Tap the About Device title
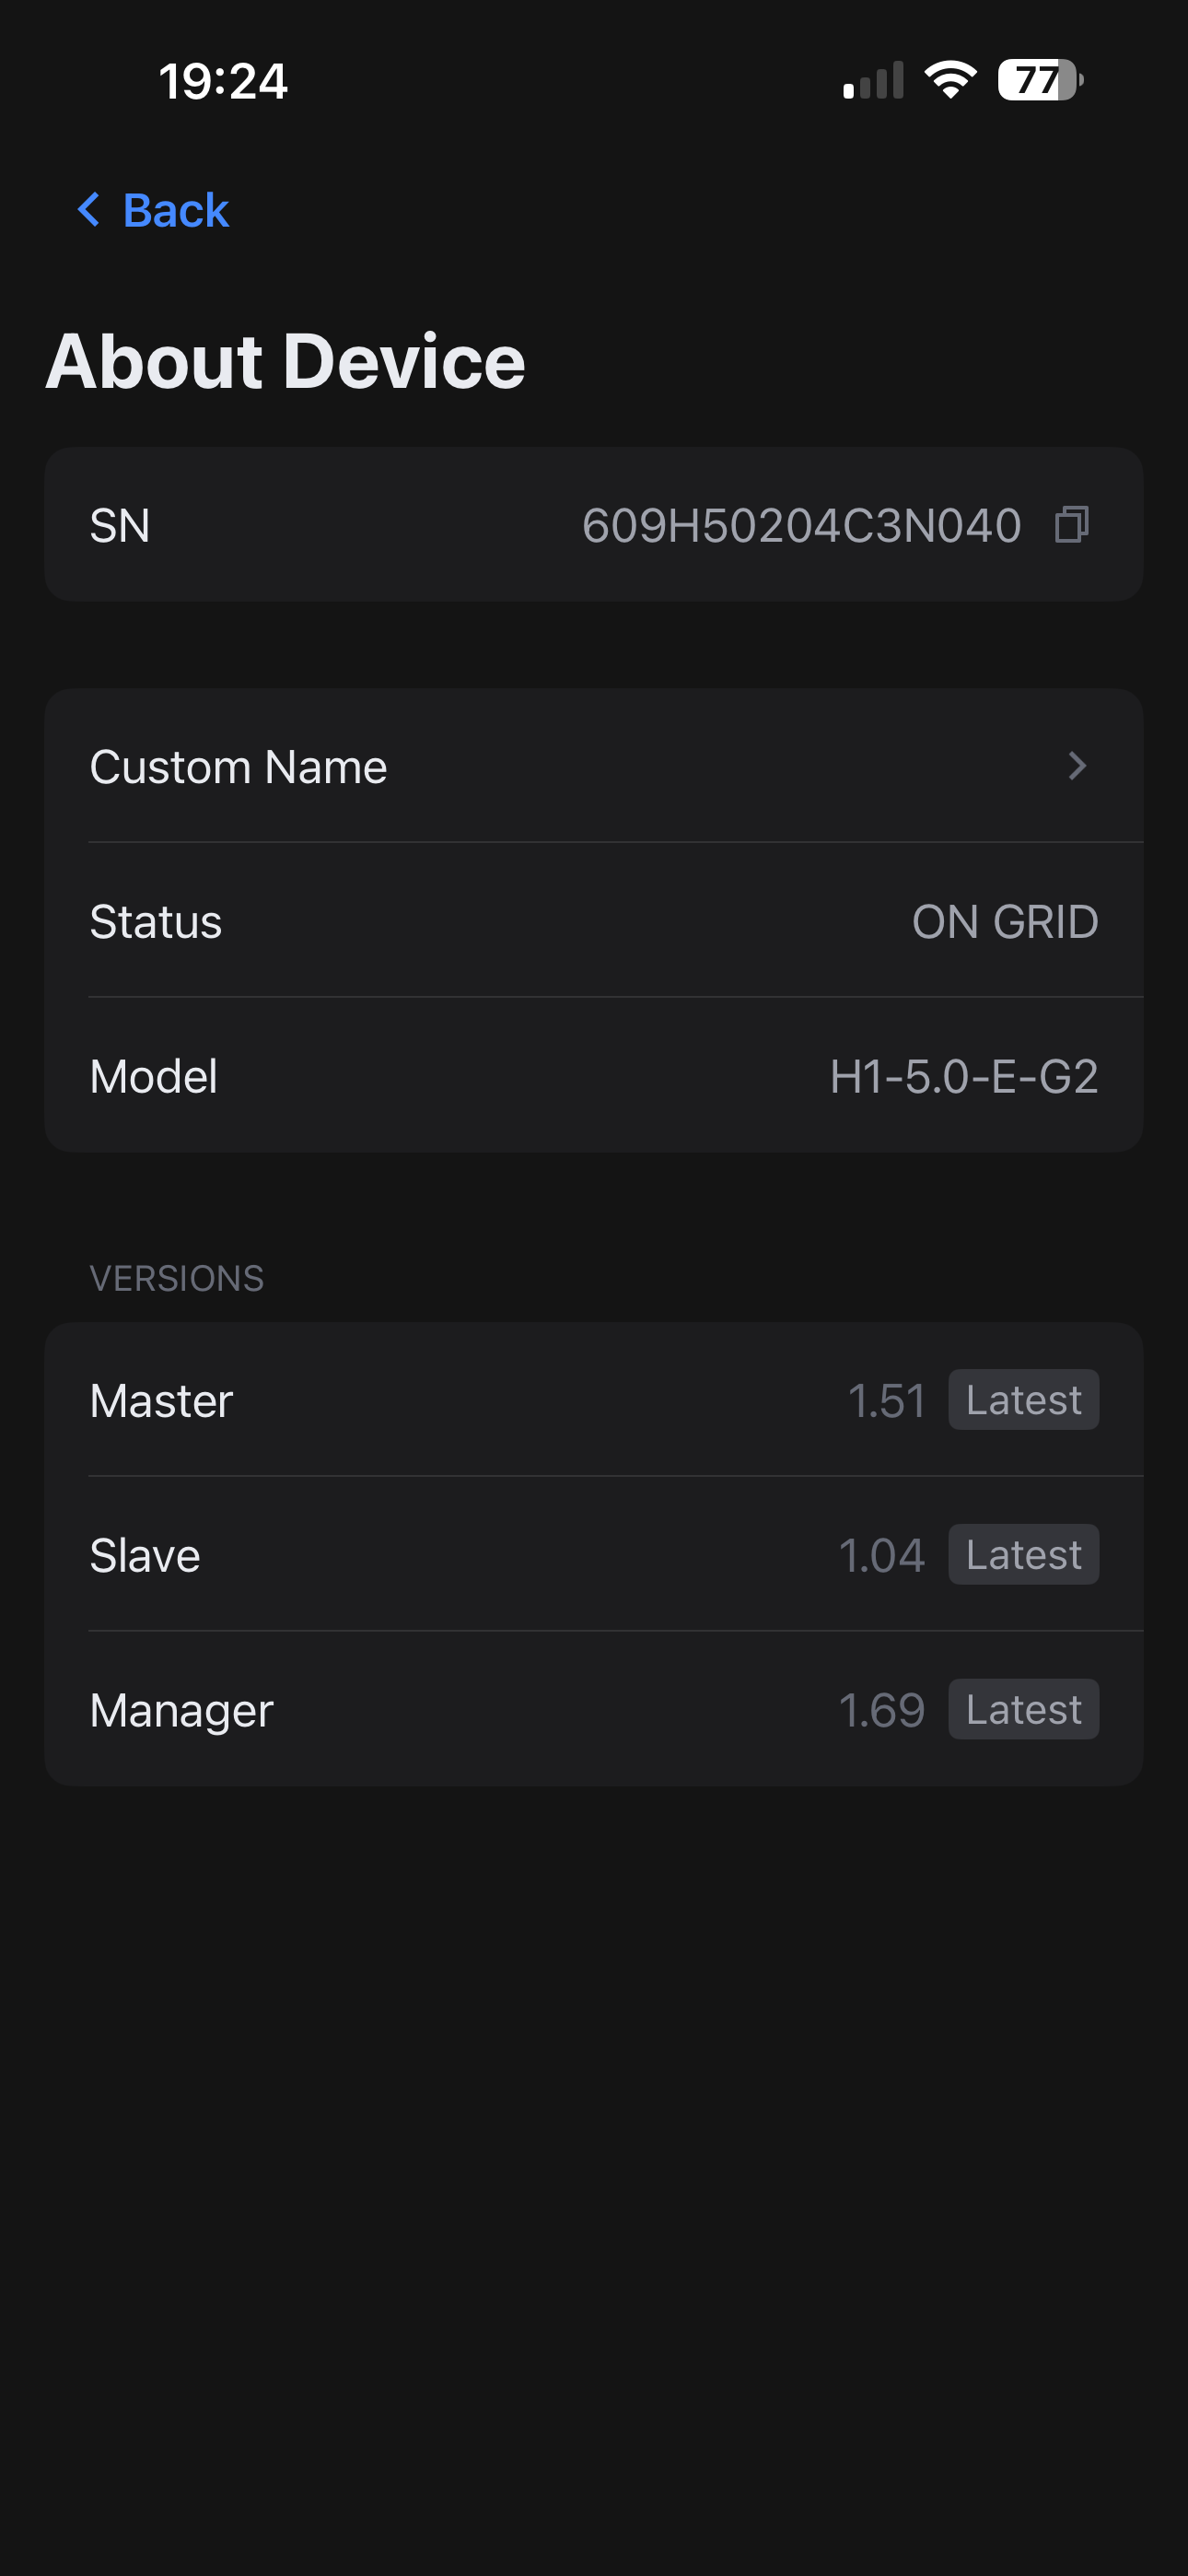Viewport: 1188px width, 2576px height. click(286, 361)
